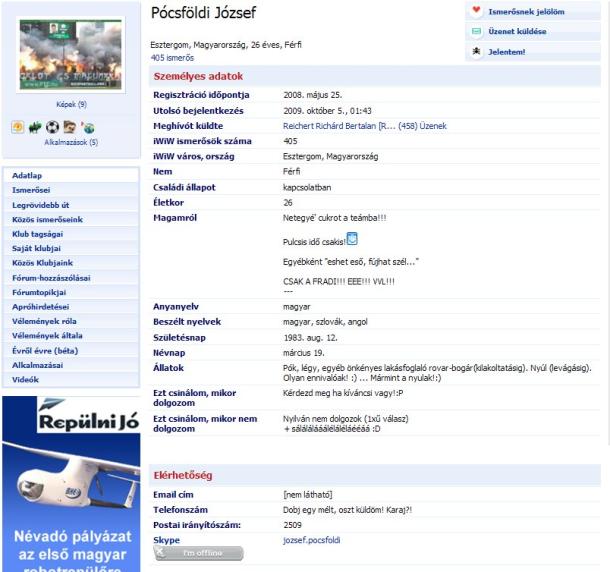
Task: Click the registration date 2008. május 25.
Action: tap(312, 95)
